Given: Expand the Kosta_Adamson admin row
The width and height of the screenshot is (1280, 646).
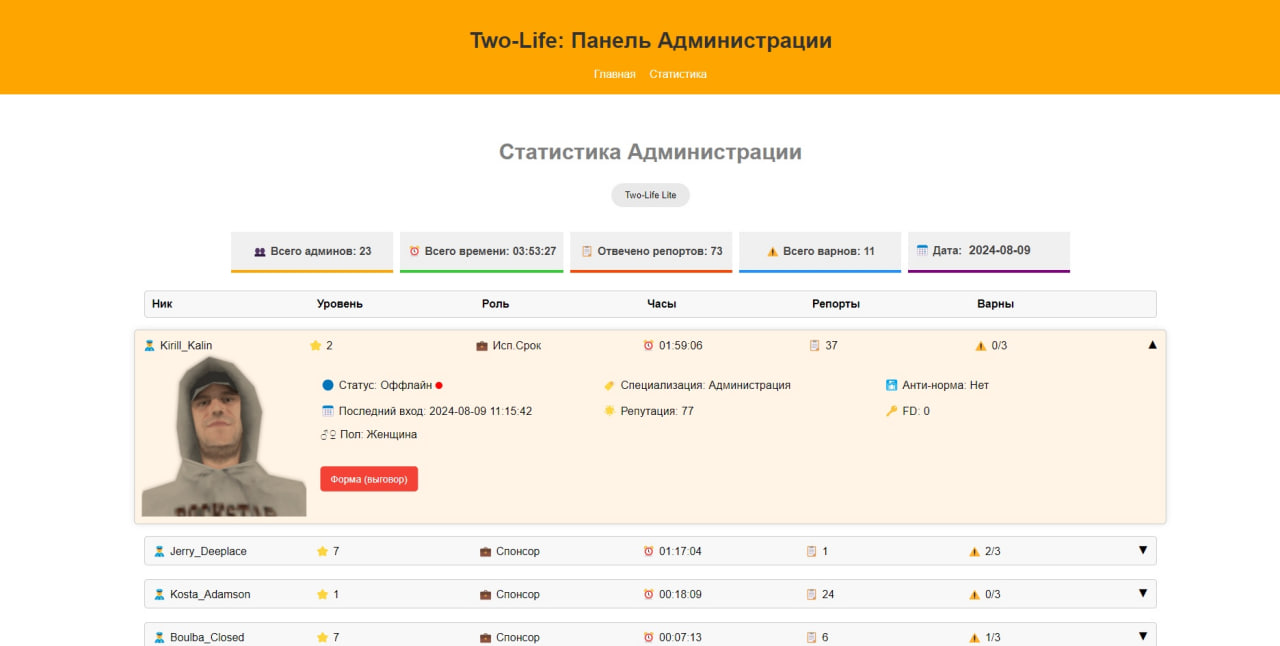Looking at the screenshot, I should pyautogui.click(x=1141, y=593).
